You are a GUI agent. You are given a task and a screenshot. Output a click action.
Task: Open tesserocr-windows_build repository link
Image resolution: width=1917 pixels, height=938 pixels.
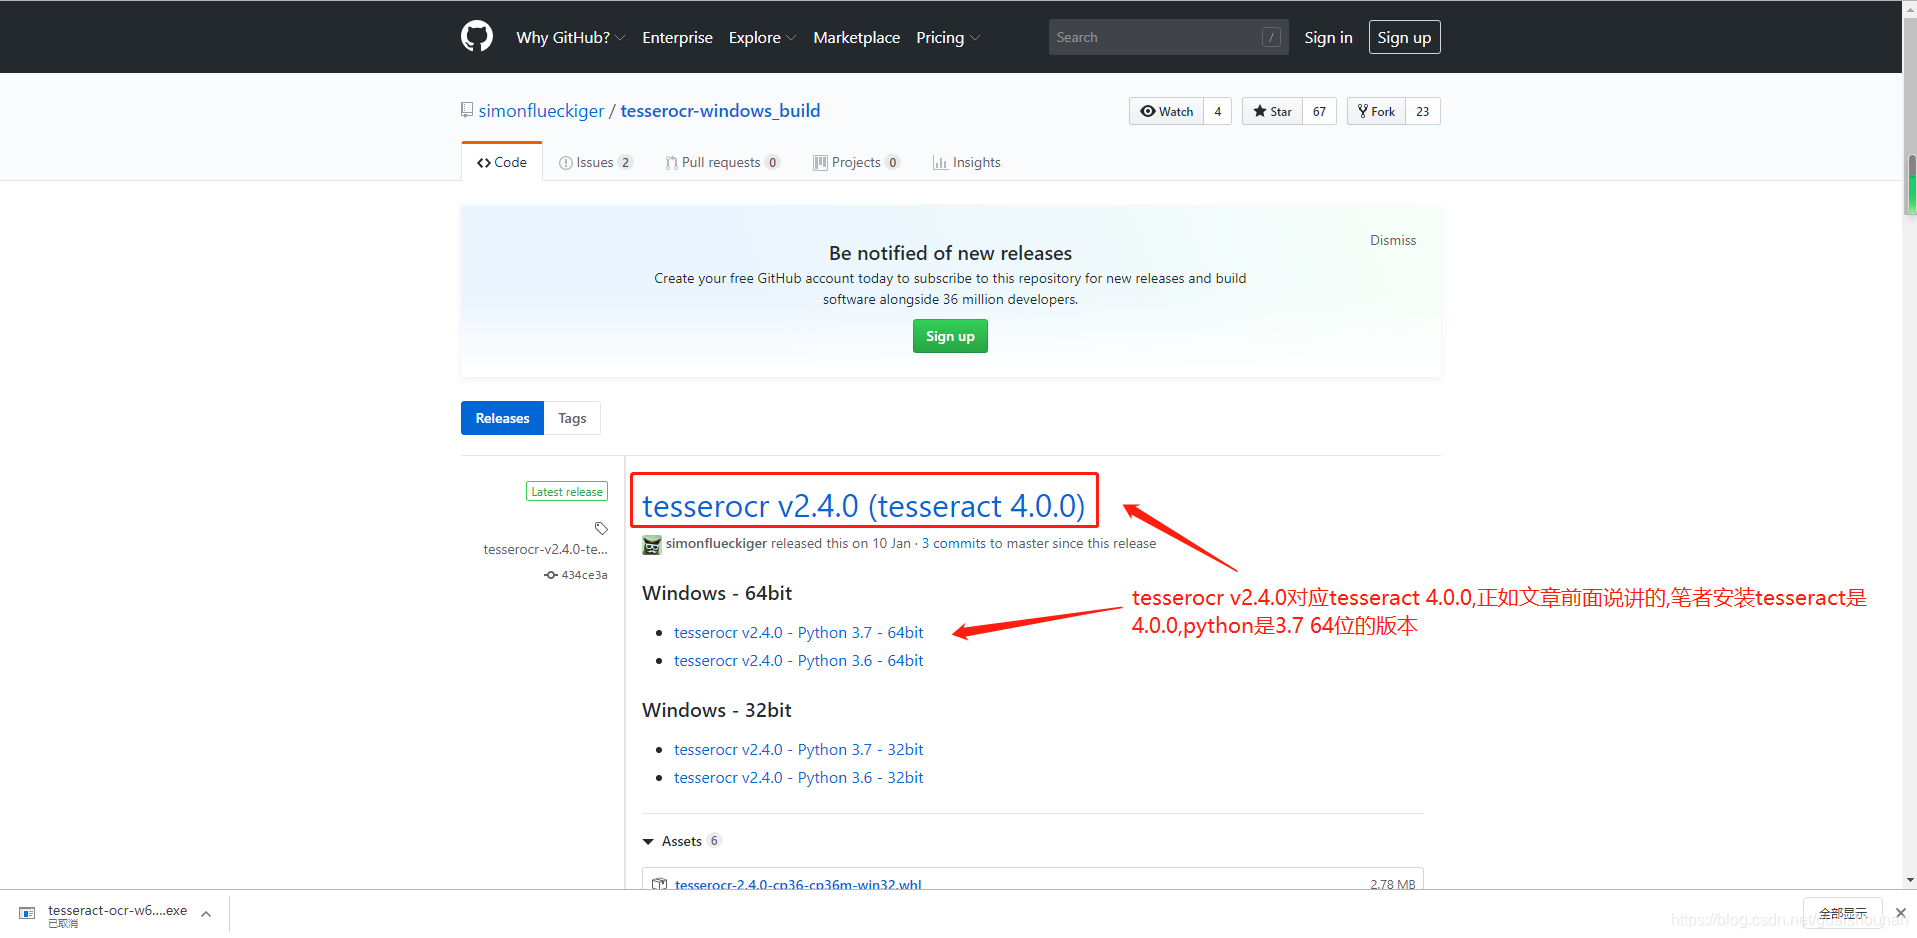pyautogui.click(x=720, y=111)
